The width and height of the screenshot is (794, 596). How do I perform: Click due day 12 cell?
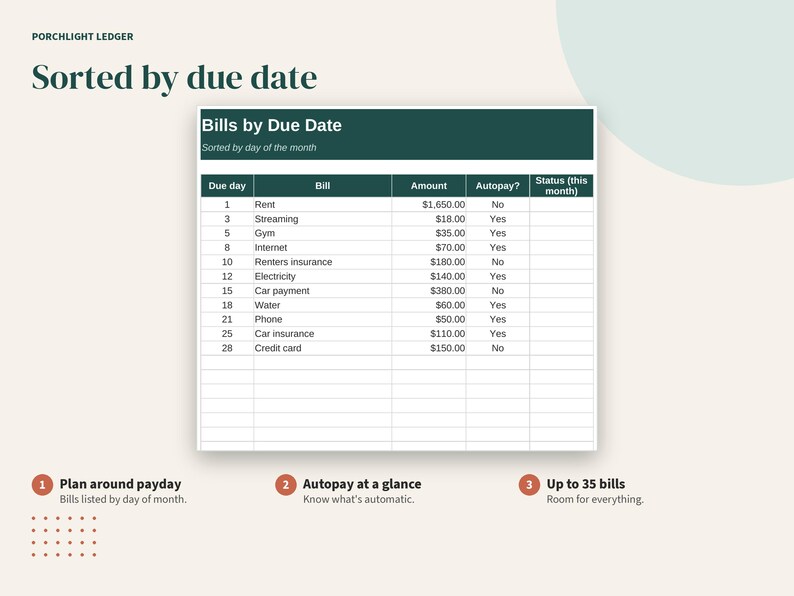pyautogui.click(x=227, y=276)
